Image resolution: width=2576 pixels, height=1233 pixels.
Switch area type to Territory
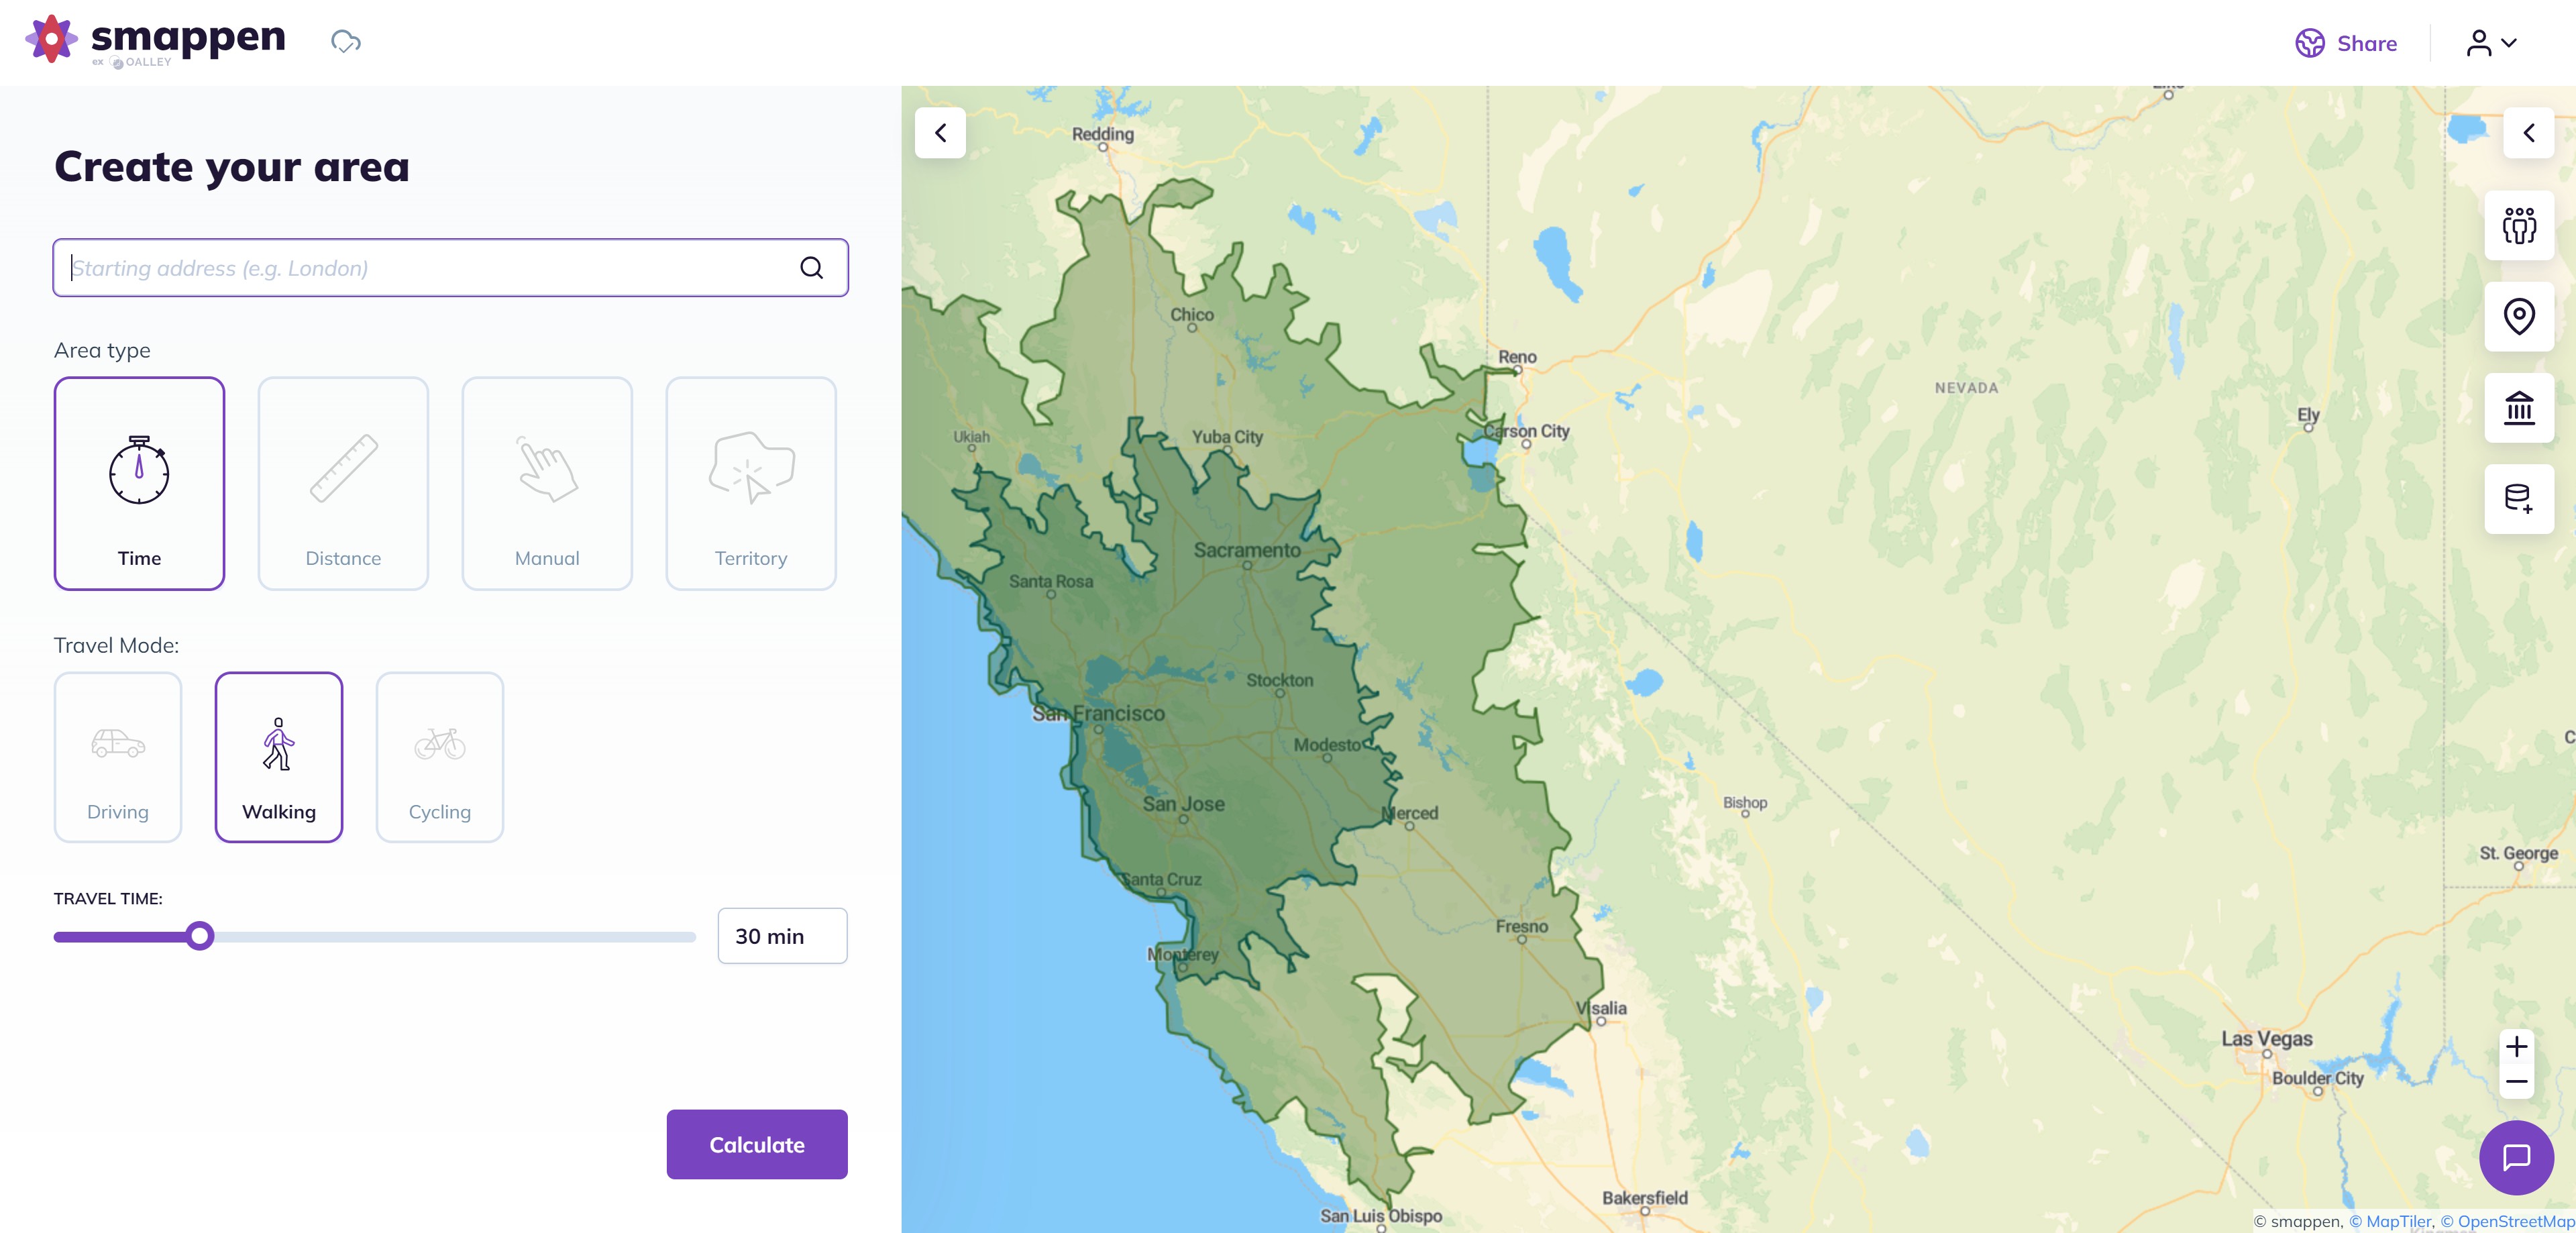(750, 483)
